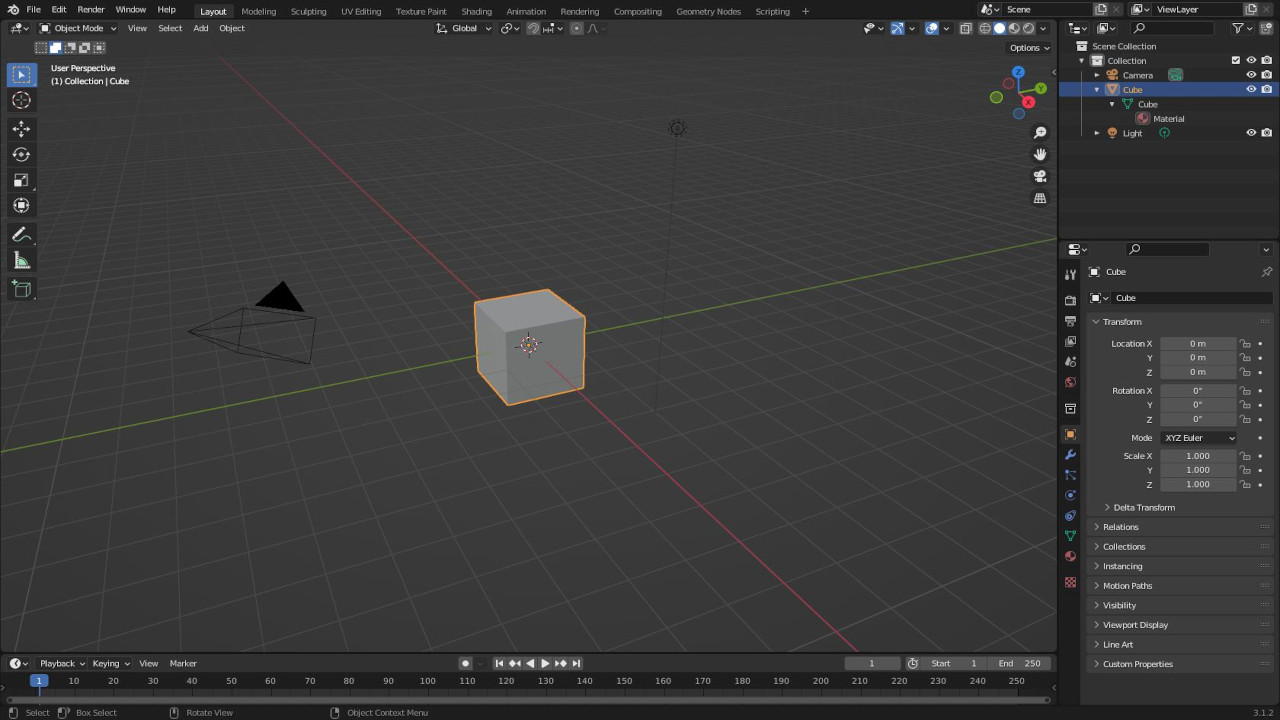Image resolution: width=1280 pixels, height=720 pixels.
Task: Click the camera view icon in viewport gizmos
Action: [1040, 176]
